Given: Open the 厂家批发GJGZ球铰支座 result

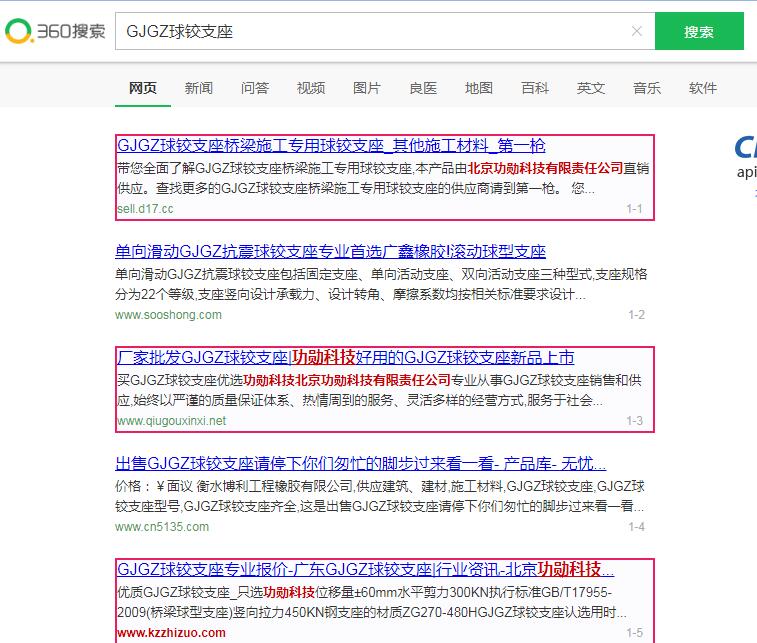Looking at the screenshot, I should click(345, 358).
